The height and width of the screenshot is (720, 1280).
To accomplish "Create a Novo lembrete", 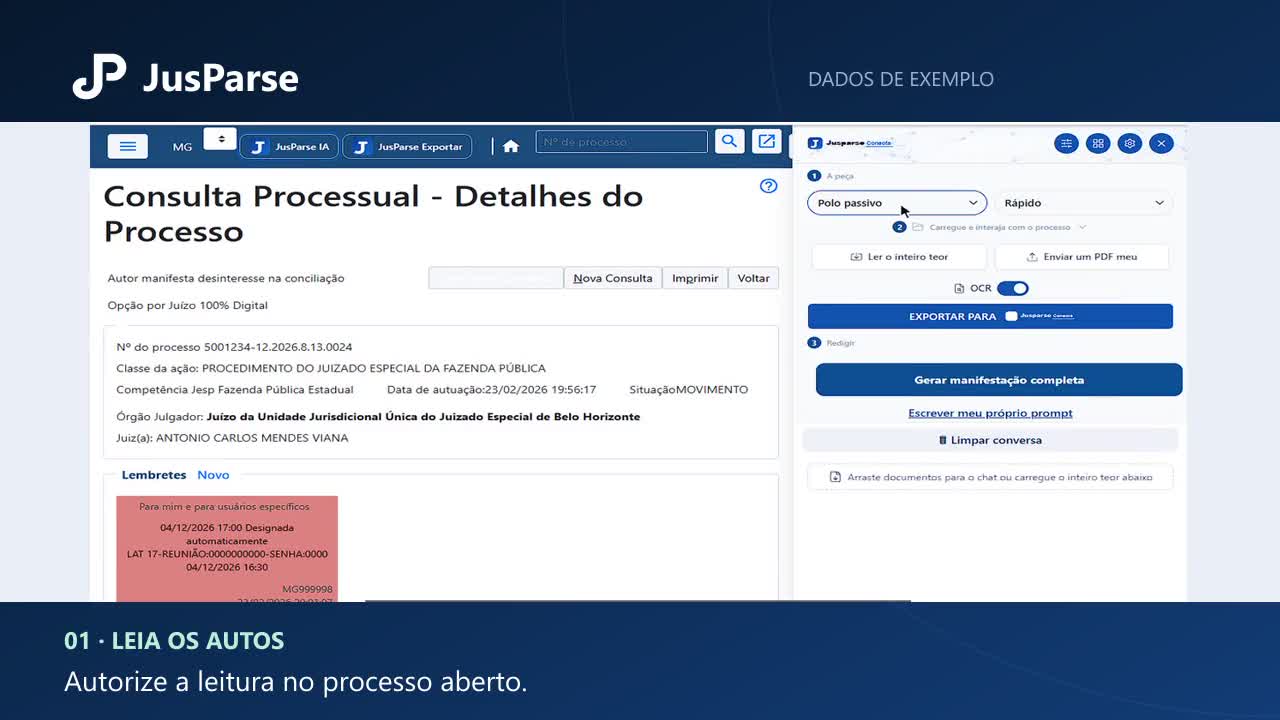I will click(213, 475).
